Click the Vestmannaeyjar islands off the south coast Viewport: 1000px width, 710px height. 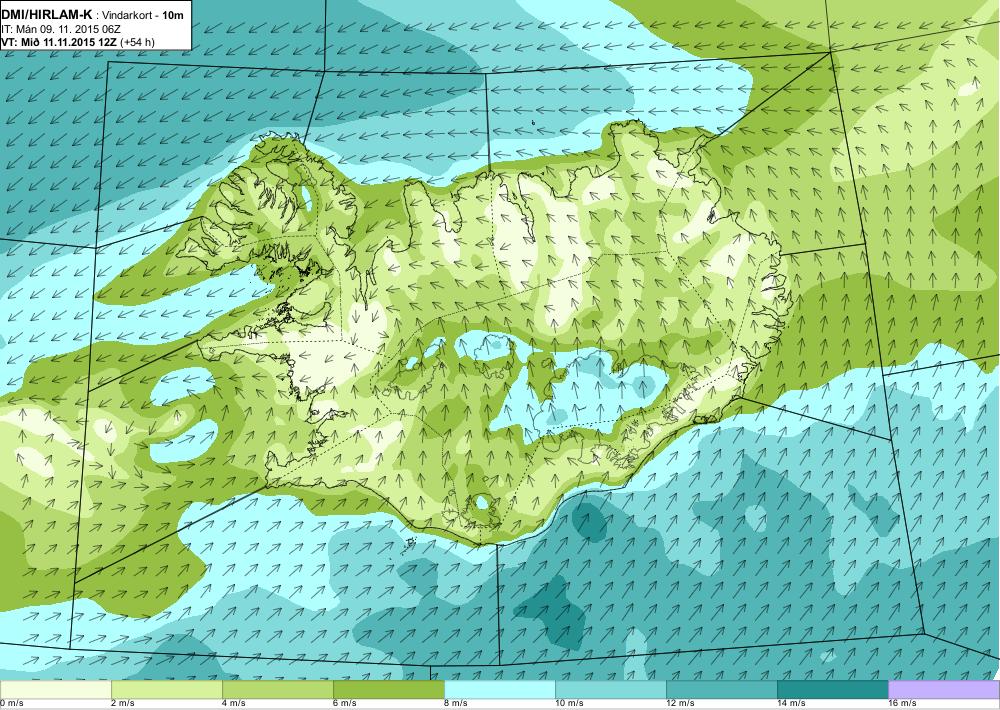[x=411, y=544]
